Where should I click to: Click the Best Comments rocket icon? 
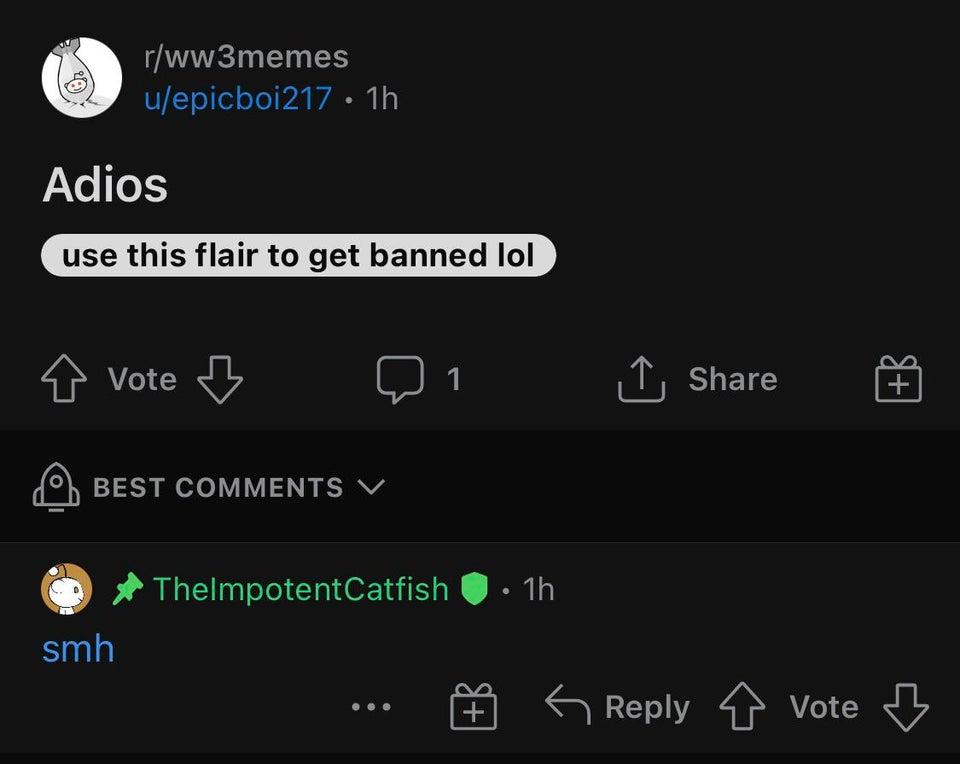(57, 488)
